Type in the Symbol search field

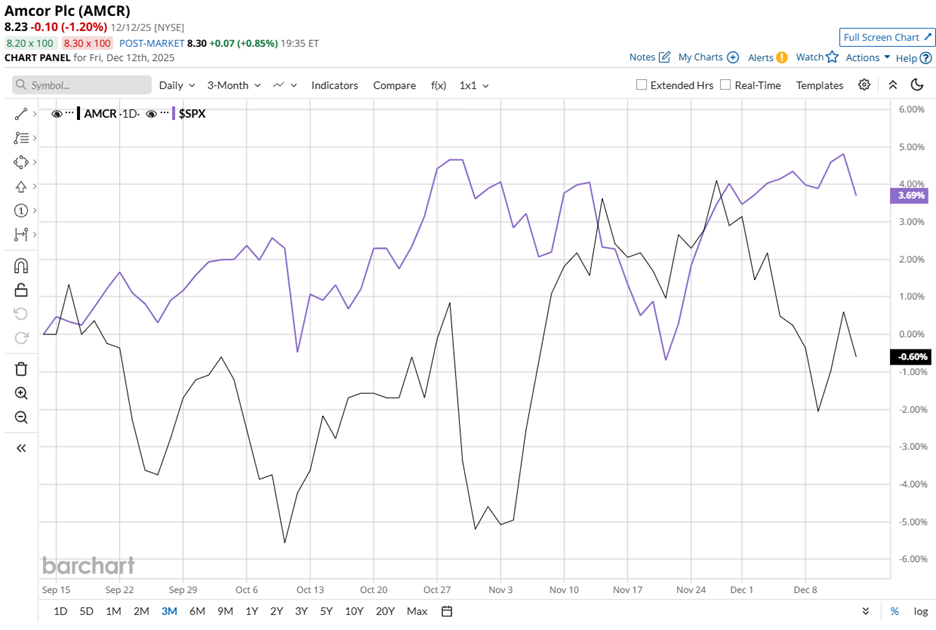click(x=80, y=85)
